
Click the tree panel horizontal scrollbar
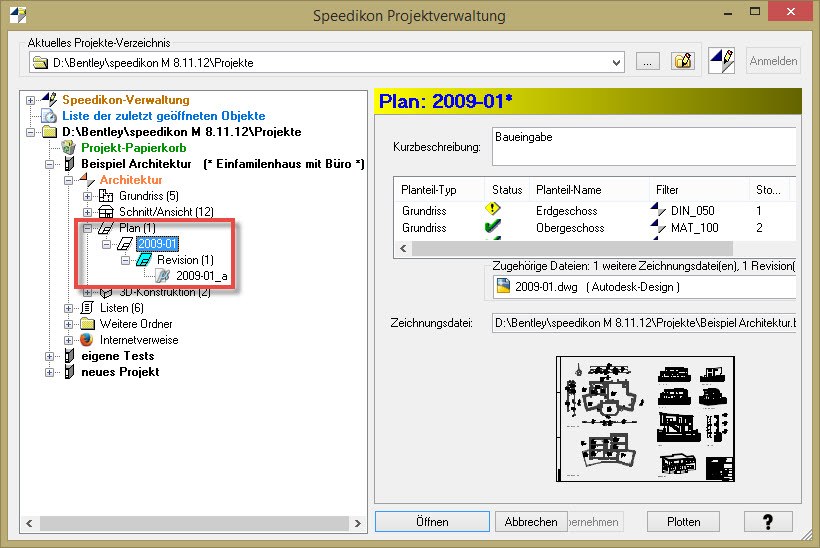pos(193,523)
